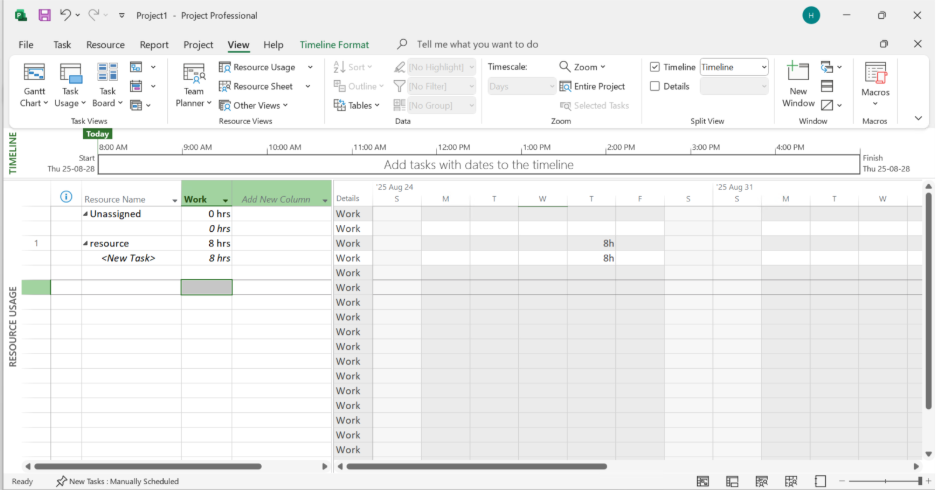Viewport: 936px width, 490px height.
Task: Switch to Gantt view from status bar
Action: [x=703, y=481]
